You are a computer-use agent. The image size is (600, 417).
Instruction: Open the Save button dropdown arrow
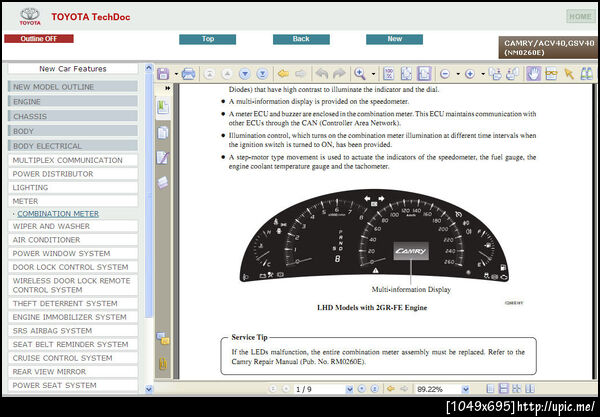(176, 74)
